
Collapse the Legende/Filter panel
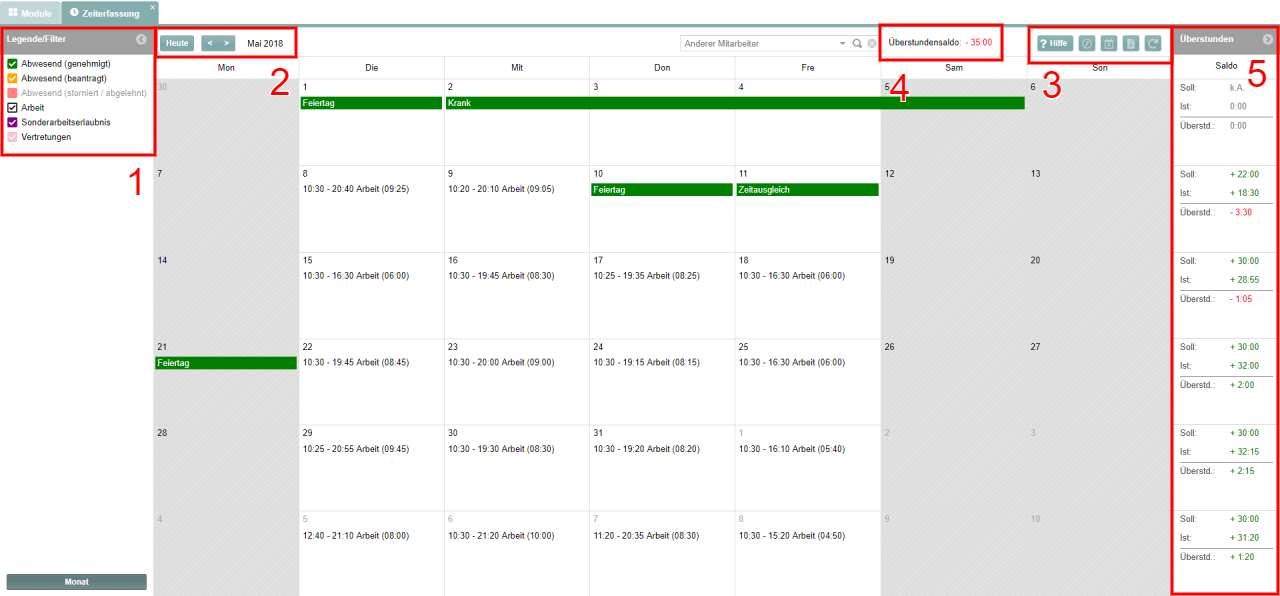pyautogui.click(x=142, y=39)
